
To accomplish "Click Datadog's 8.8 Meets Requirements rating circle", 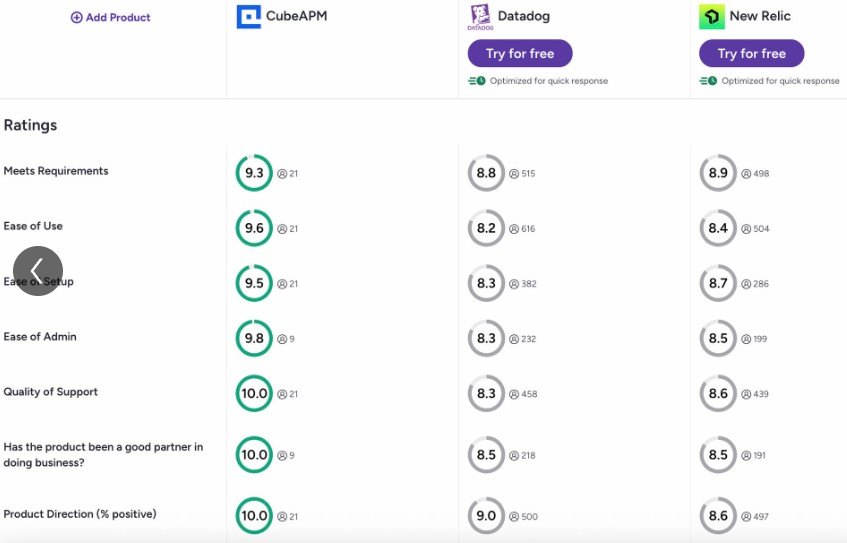I will [x=486, y=173].
